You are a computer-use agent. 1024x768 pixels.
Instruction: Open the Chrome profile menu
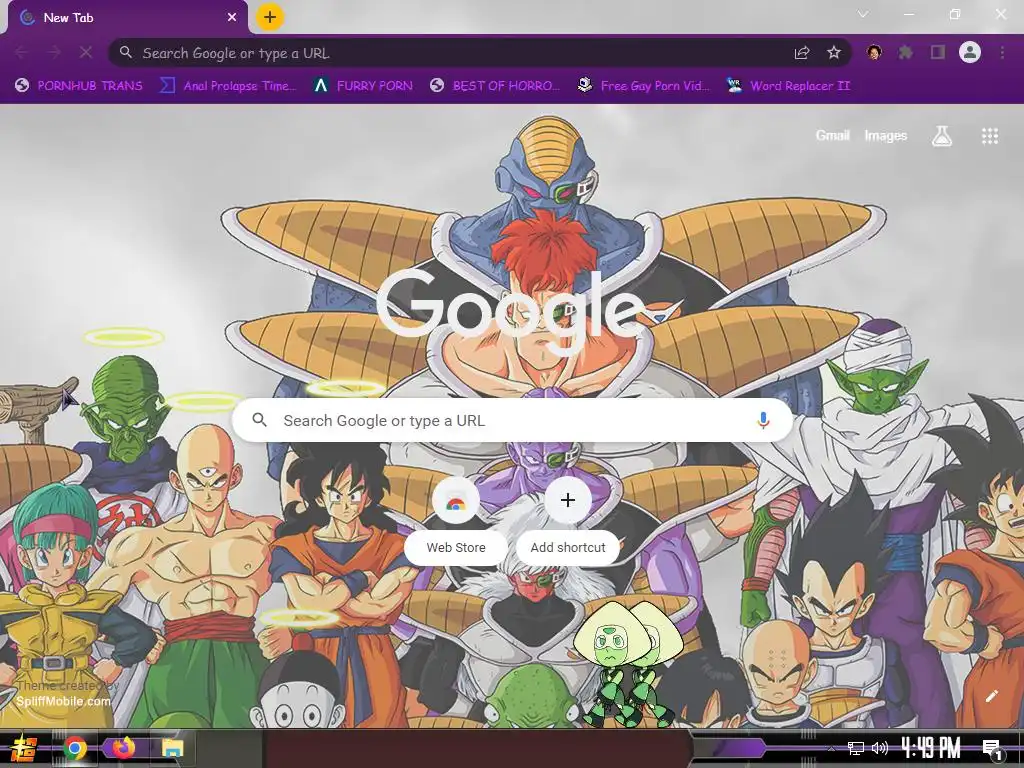[970, 52]
